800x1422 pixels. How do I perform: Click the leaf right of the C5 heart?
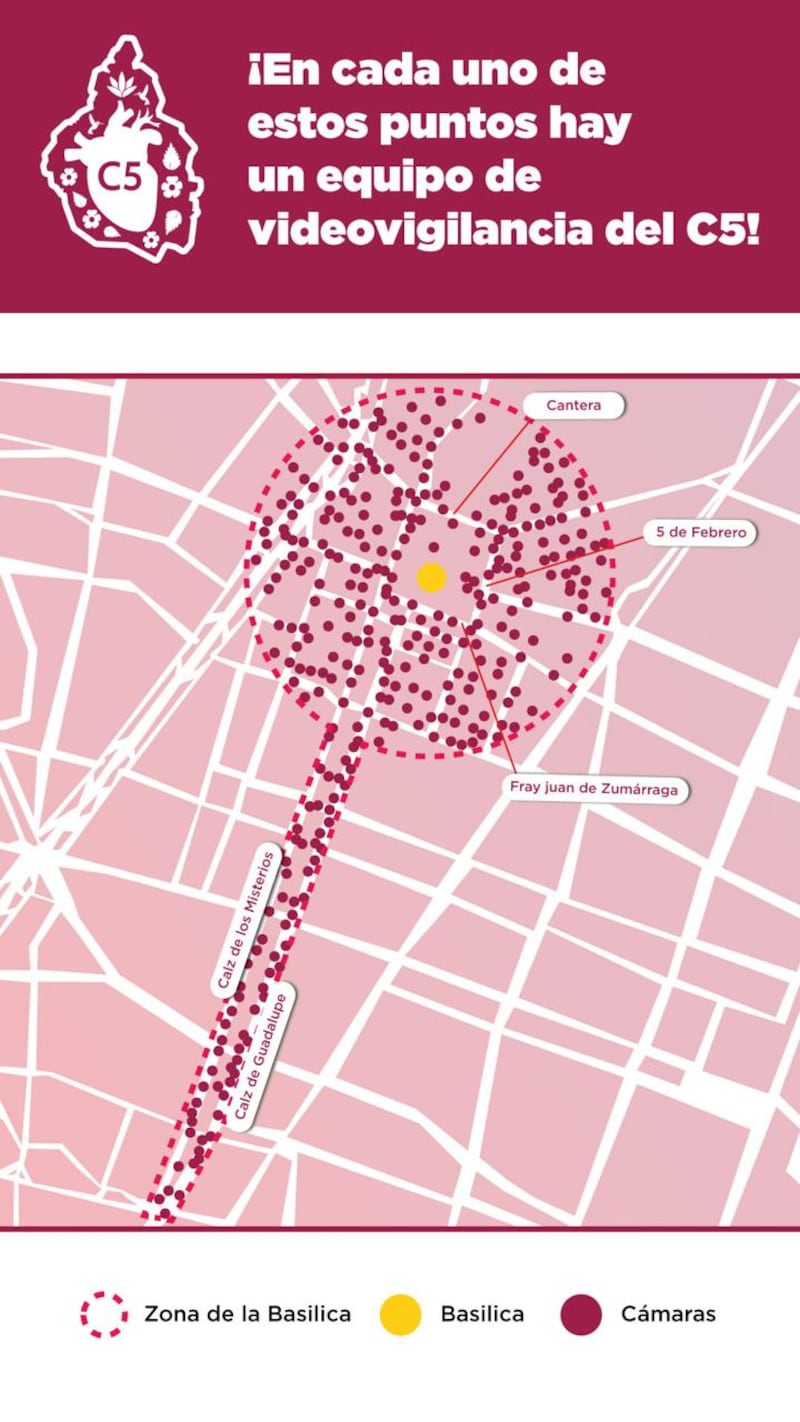coord(171,156)
